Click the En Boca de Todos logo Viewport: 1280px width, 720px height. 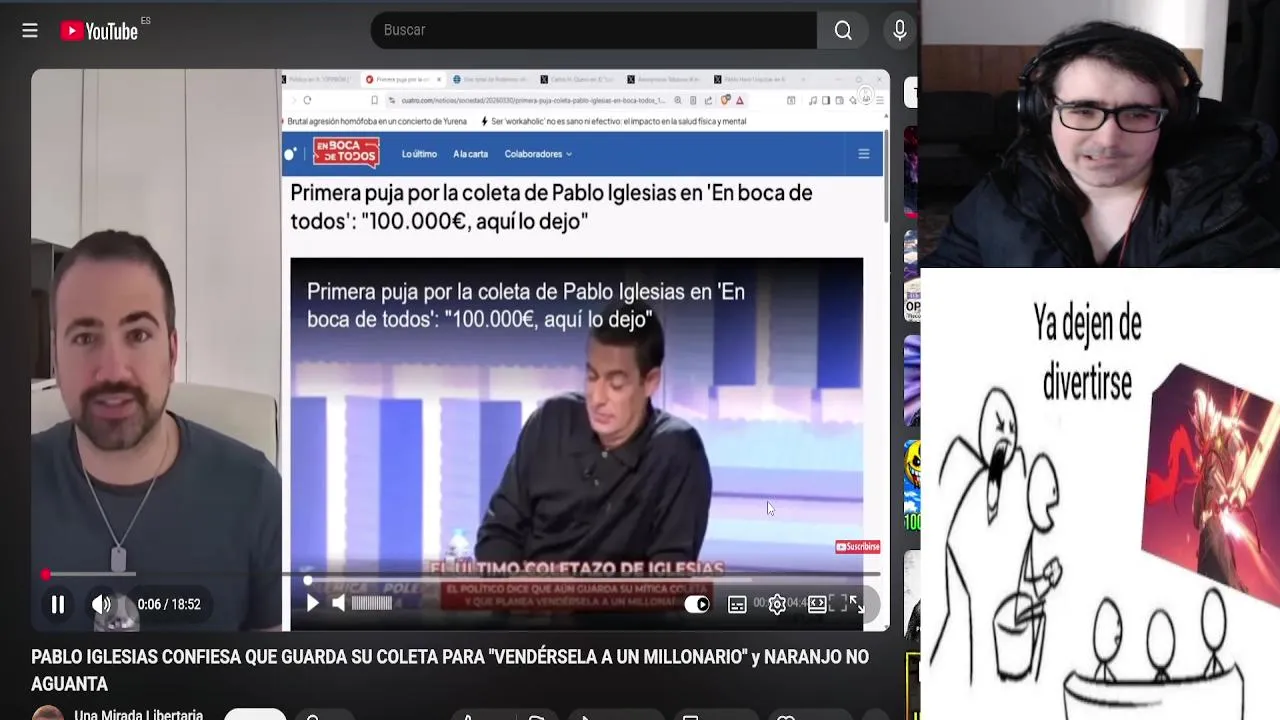[x=346, y=152]
